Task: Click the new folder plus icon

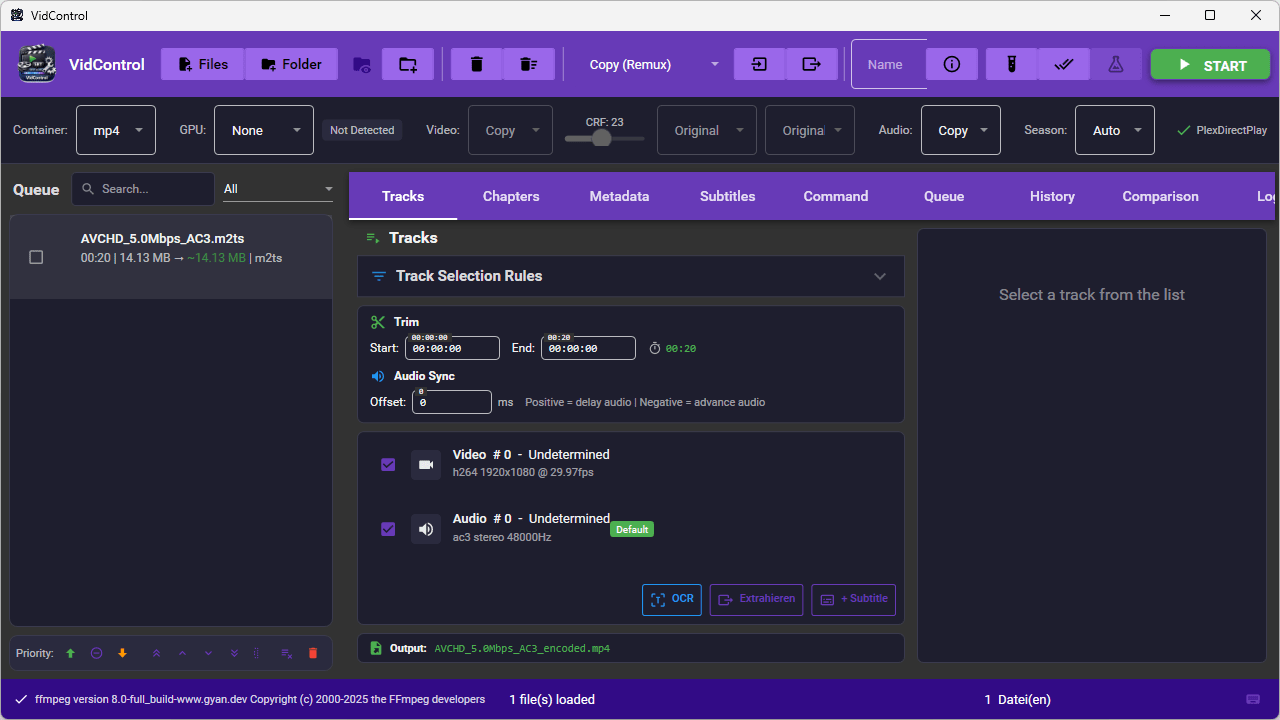Action: [x=408, y=64]
